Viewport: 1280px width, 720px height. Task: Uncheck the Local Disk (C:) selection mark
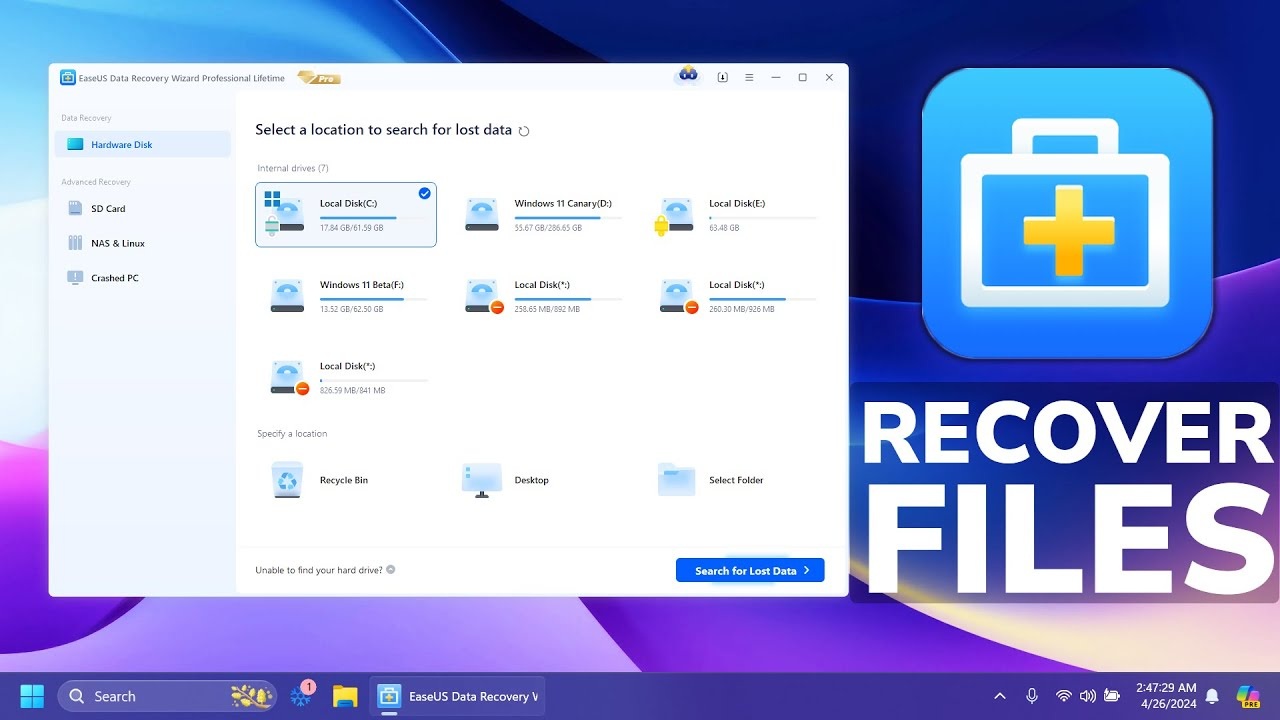[x=423, y=193]
